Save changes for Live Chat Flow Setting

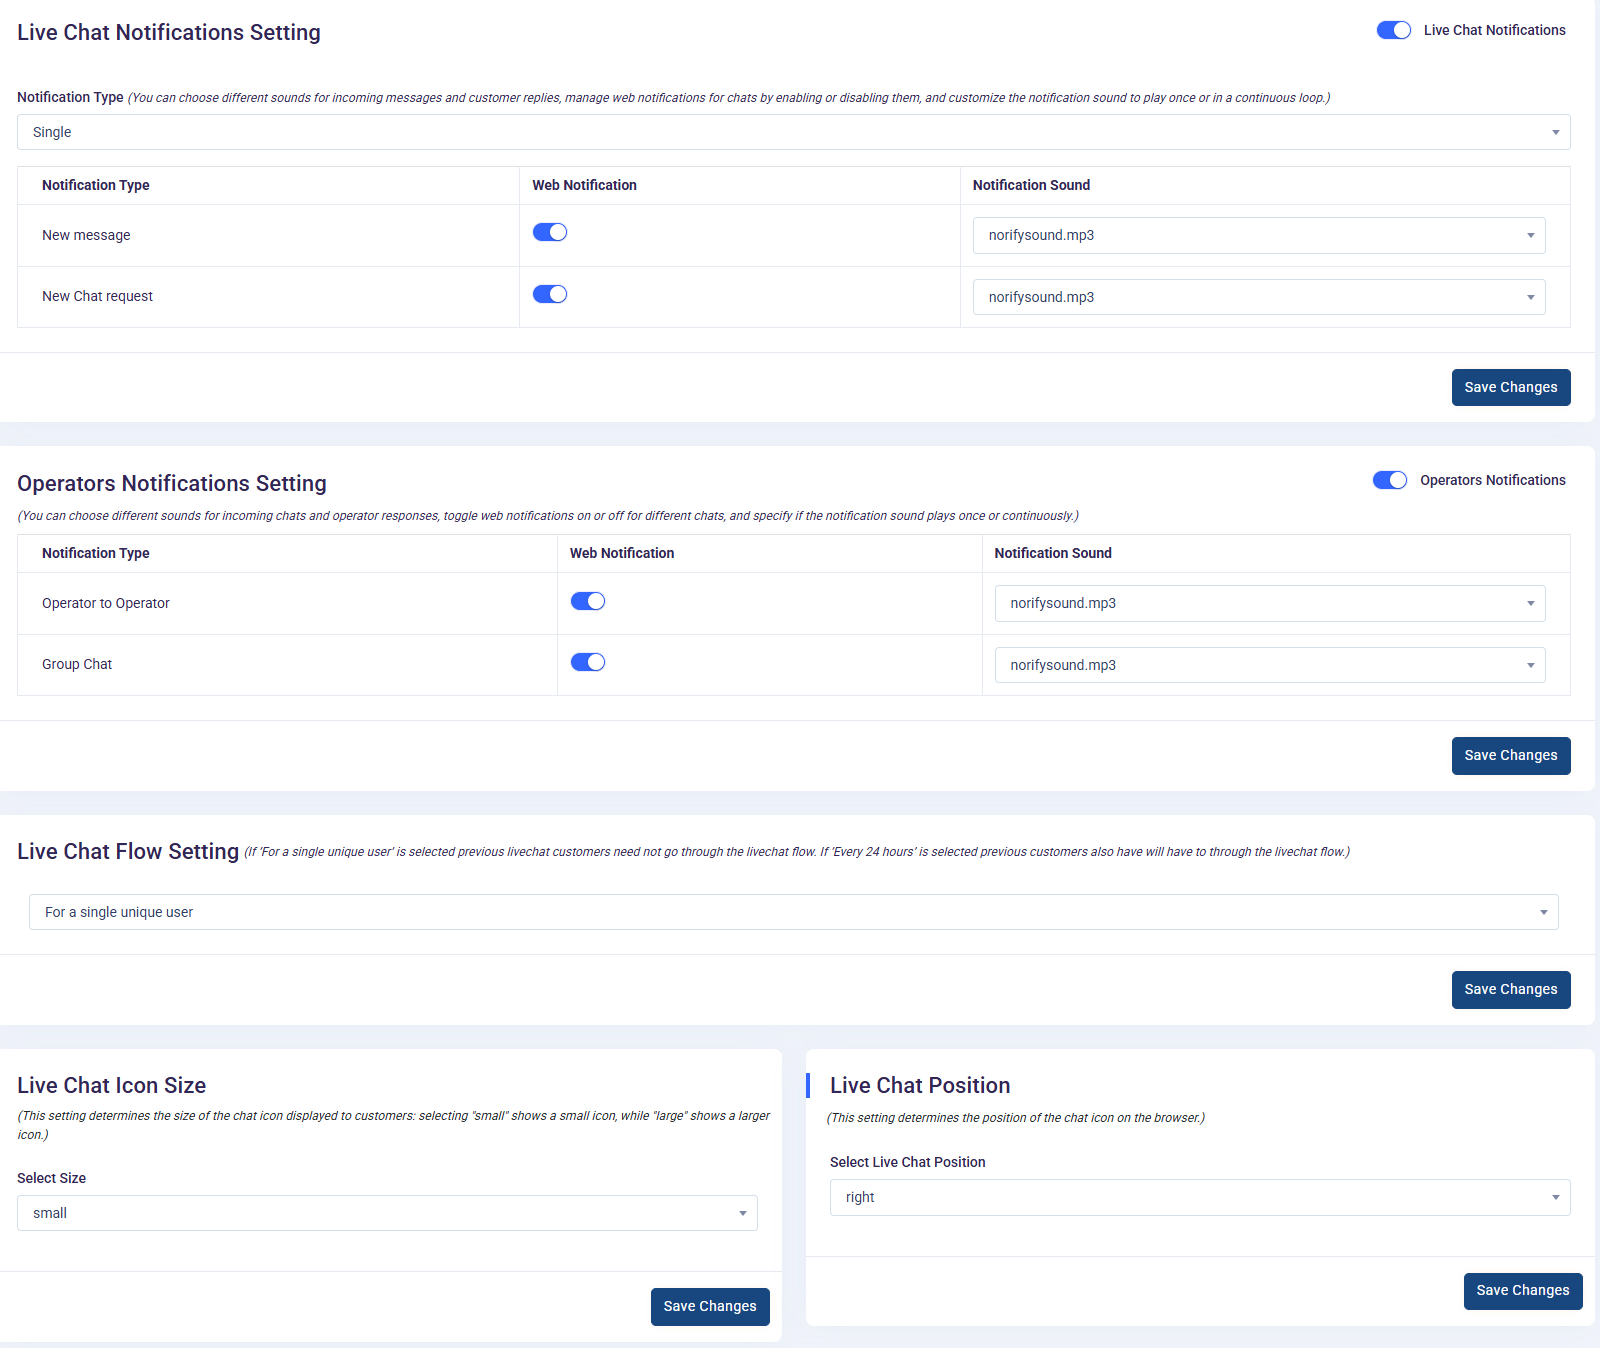click(1510, 989)
